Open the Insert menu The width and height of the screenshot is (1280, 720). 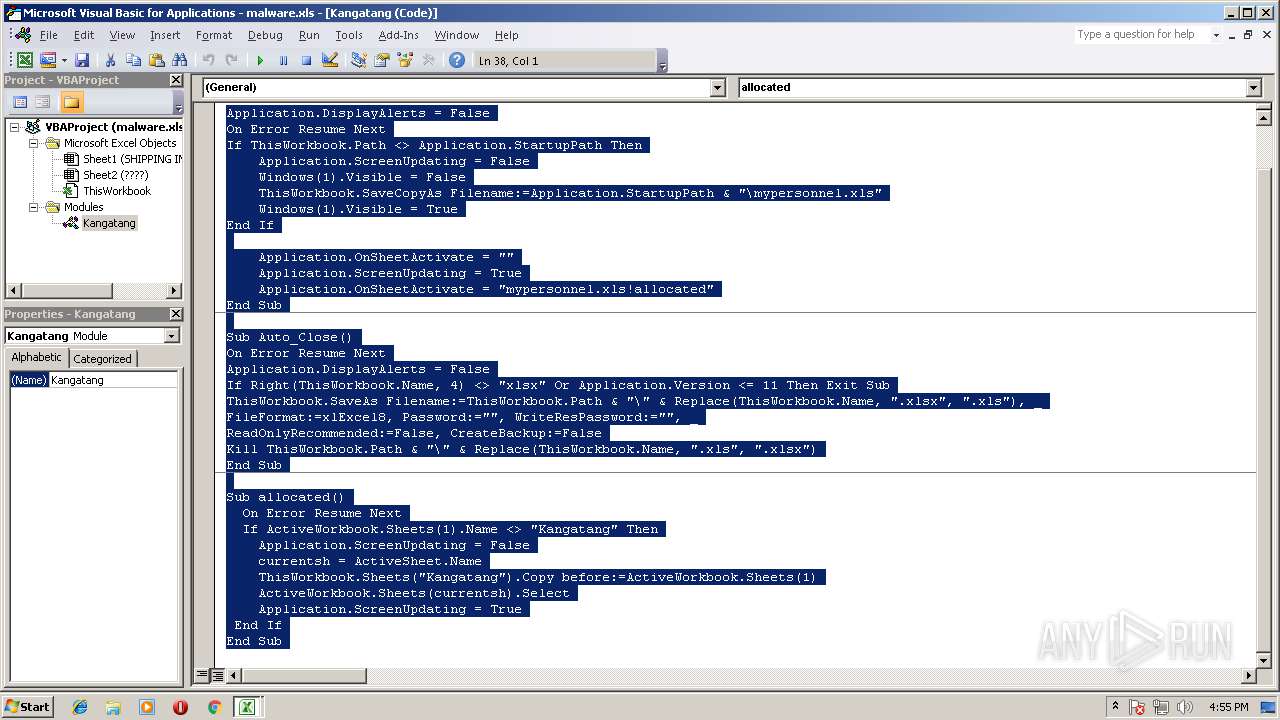click(165, 35)
